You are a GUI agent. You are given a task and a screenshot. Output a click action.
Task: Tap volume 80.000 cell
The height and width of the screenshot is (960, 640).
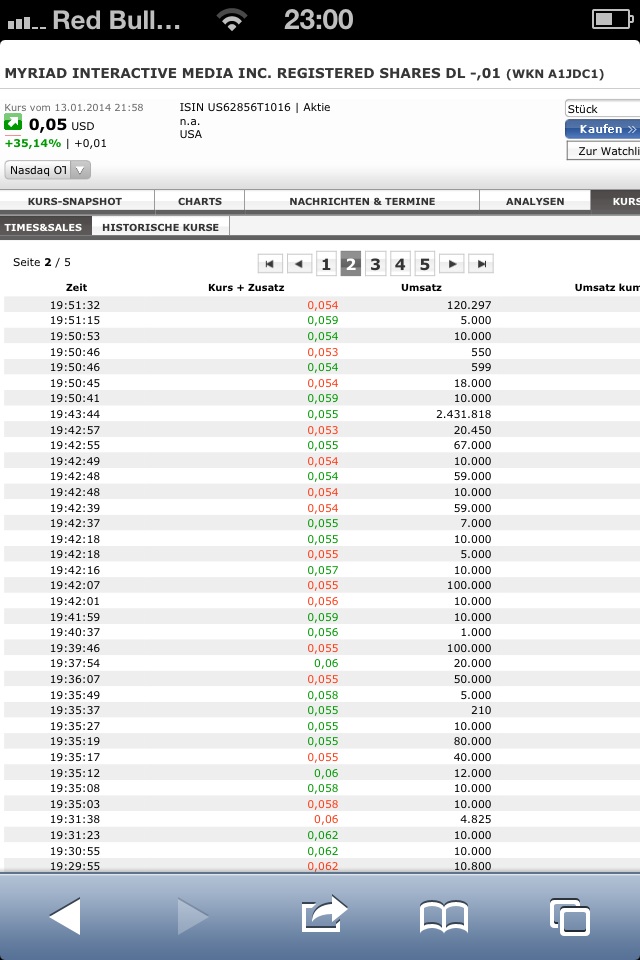pyautogui.click(x=472, y=741)
